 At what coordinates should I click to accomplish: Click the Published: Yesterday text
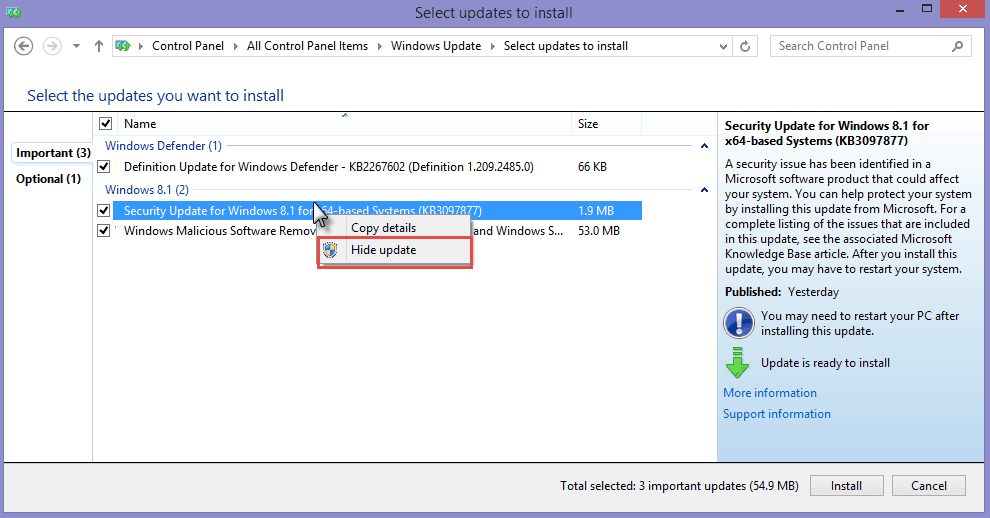coord(782,292)
